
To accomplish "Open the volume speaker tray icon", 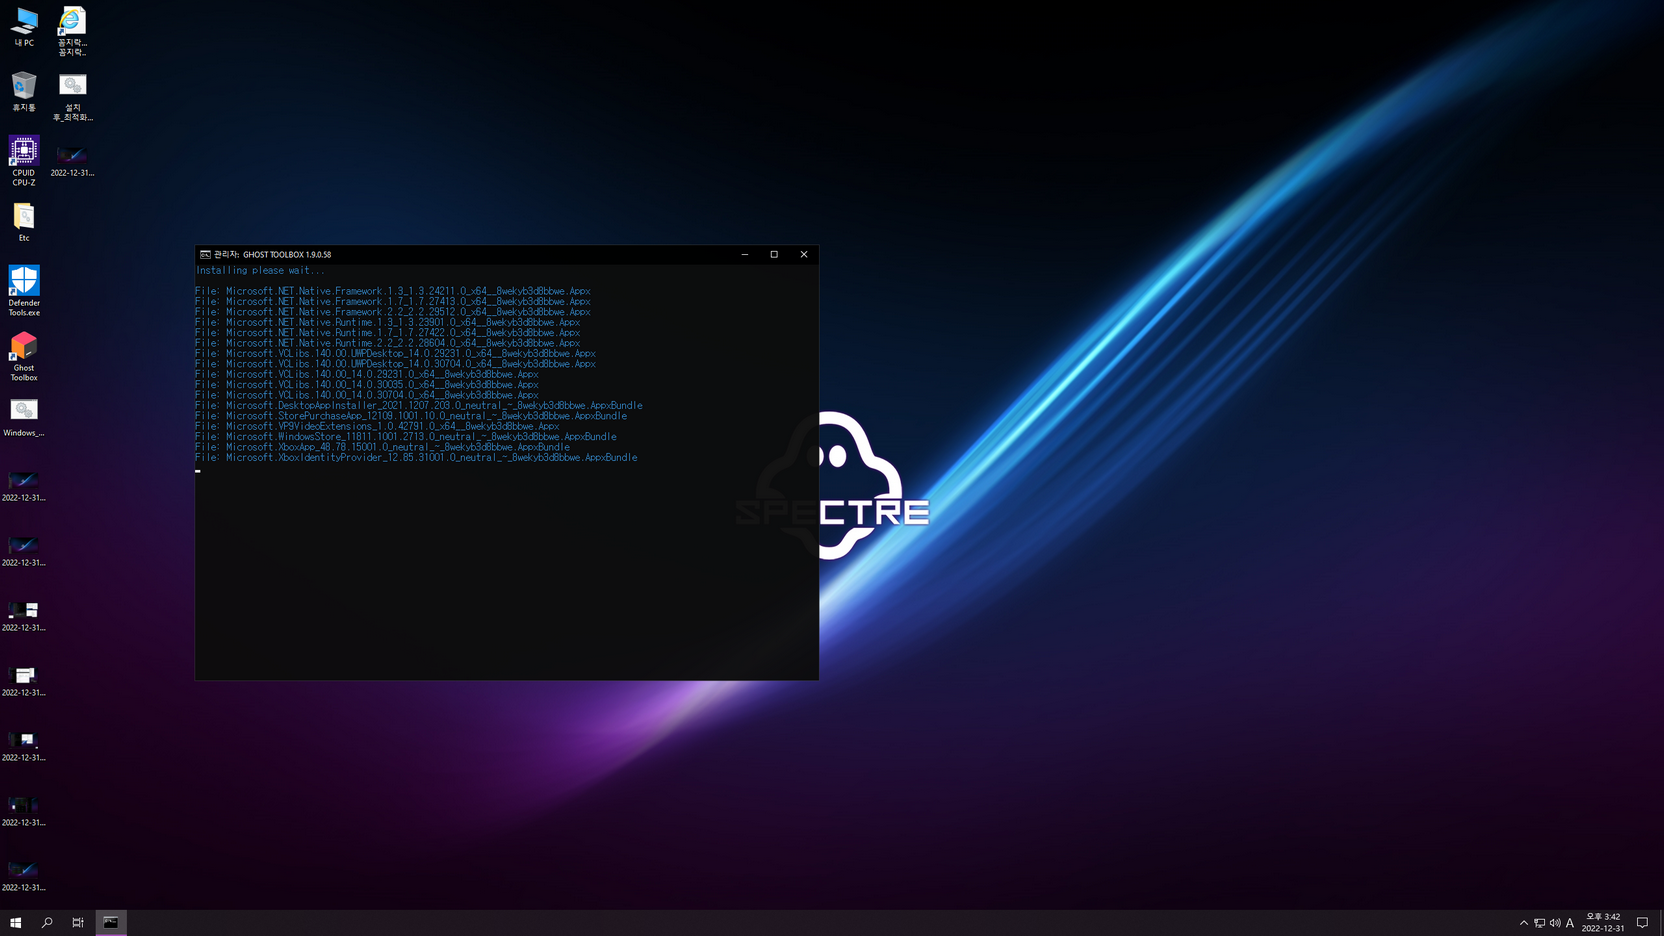I will tap(1555, 923).
